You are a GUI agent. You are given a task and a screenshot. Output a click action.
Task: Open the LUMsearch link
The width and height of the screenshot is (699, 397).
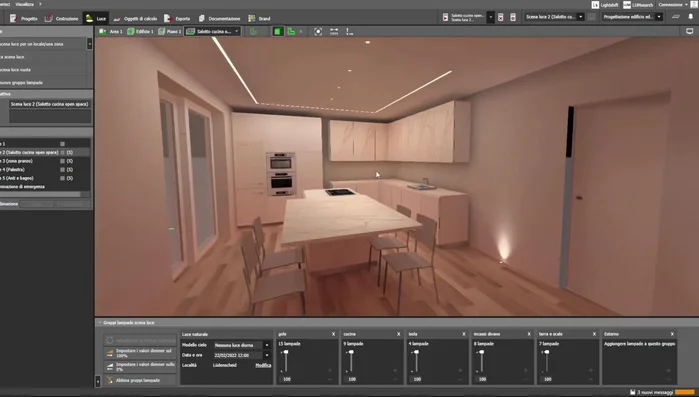pos(638,4)
